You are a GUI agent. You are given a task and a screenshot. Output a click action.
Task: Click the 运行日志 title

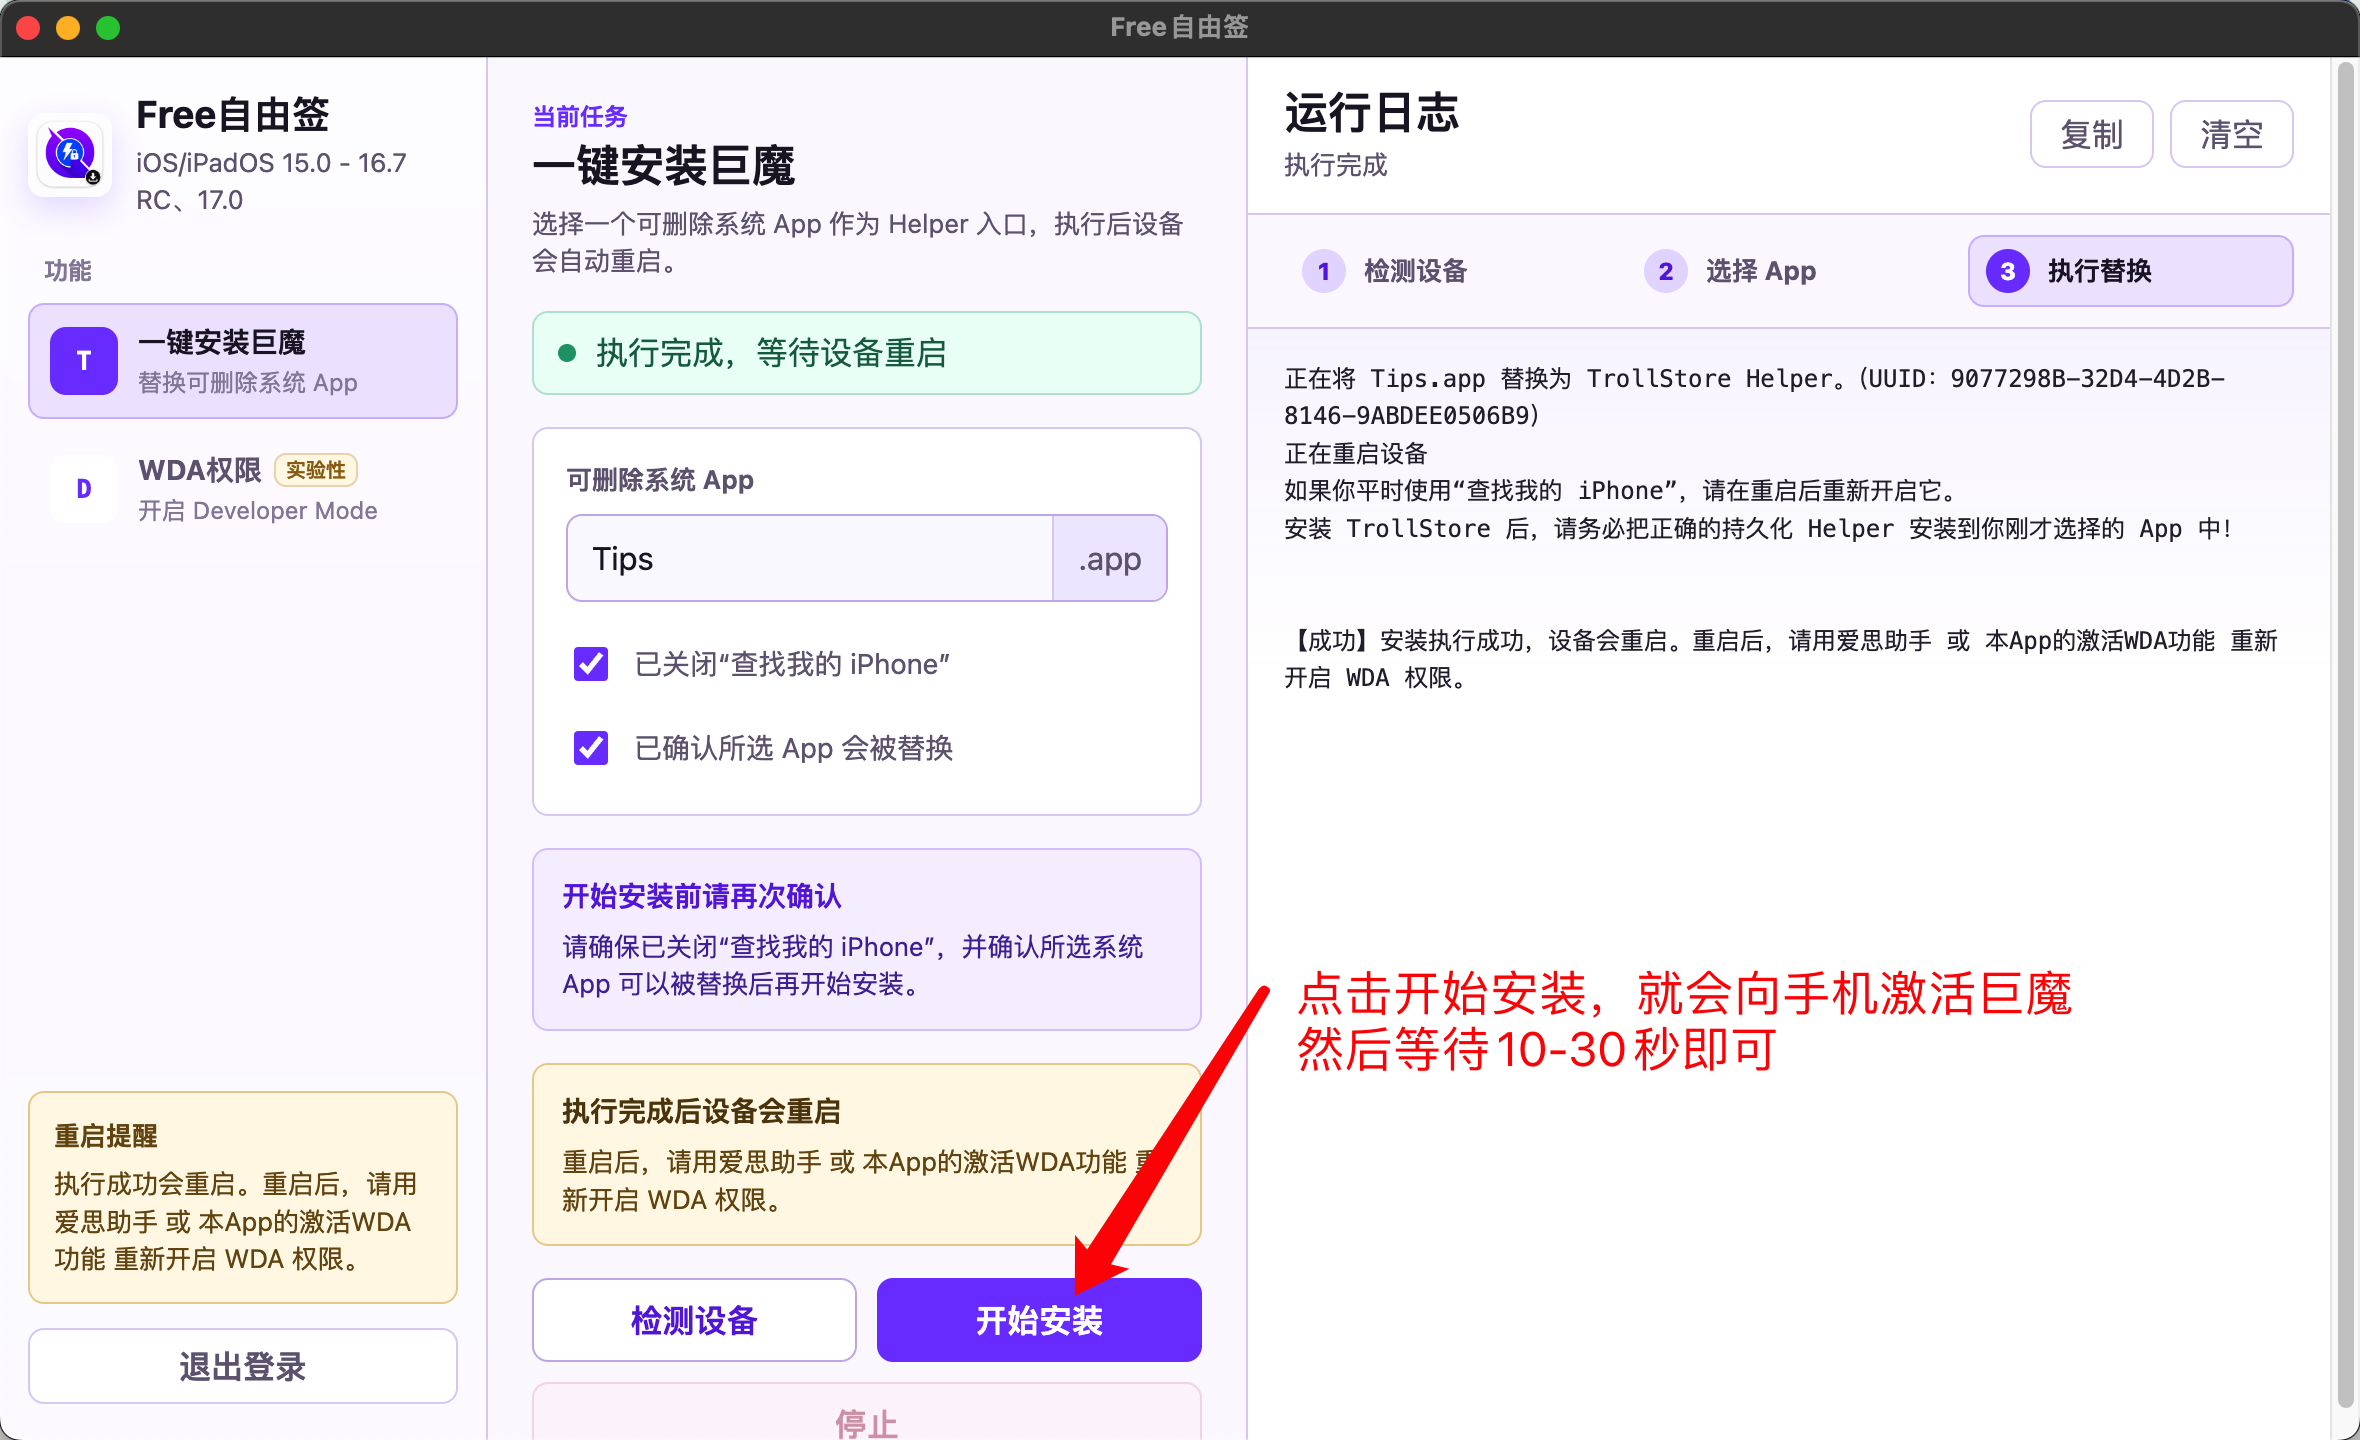1371,112
